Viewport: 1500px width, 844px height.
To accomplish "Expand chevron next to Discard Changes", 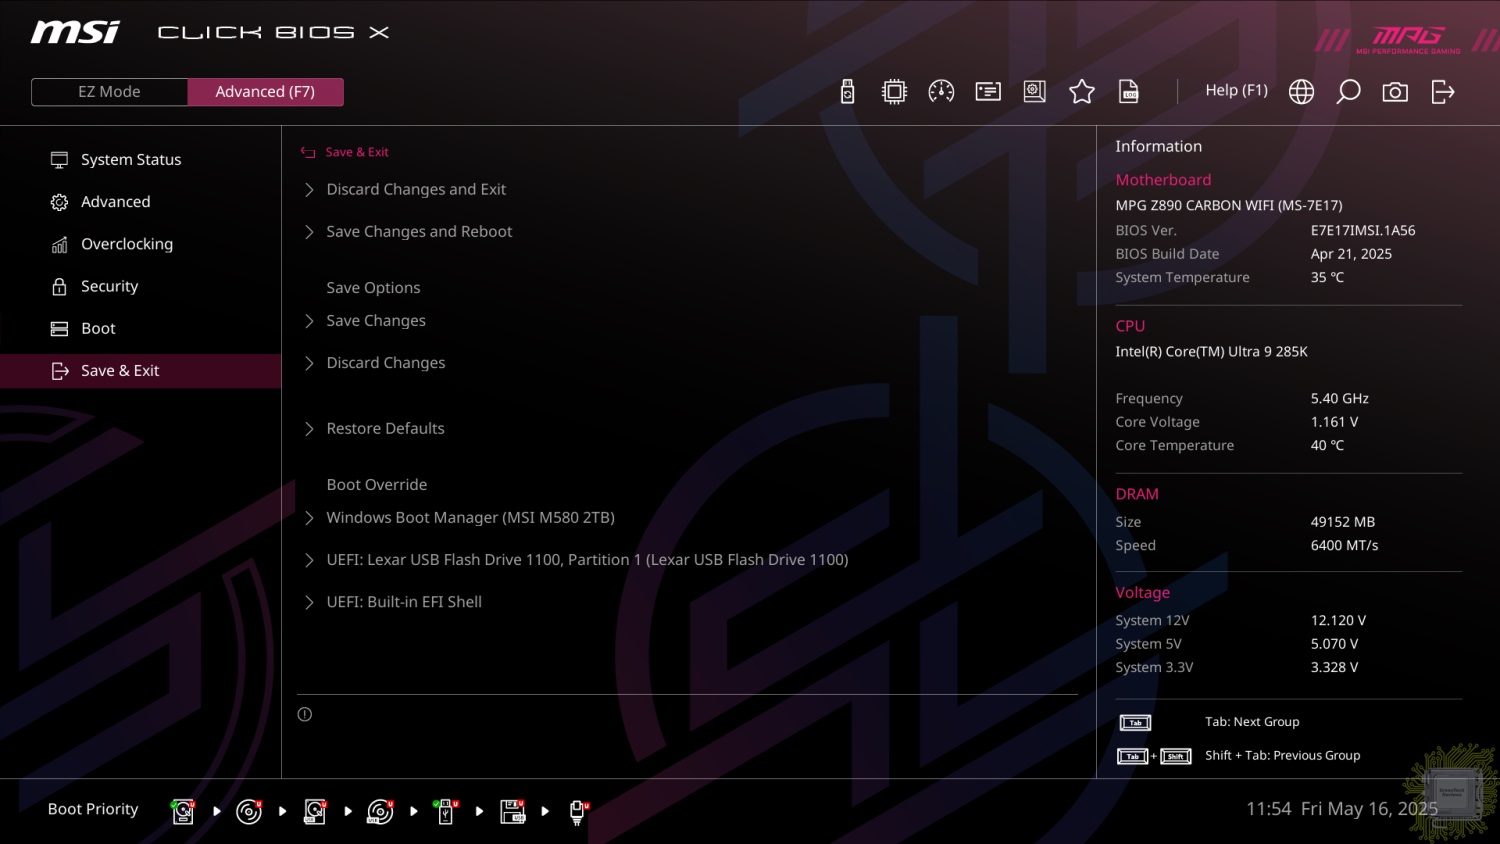I will tap(309, 363).
